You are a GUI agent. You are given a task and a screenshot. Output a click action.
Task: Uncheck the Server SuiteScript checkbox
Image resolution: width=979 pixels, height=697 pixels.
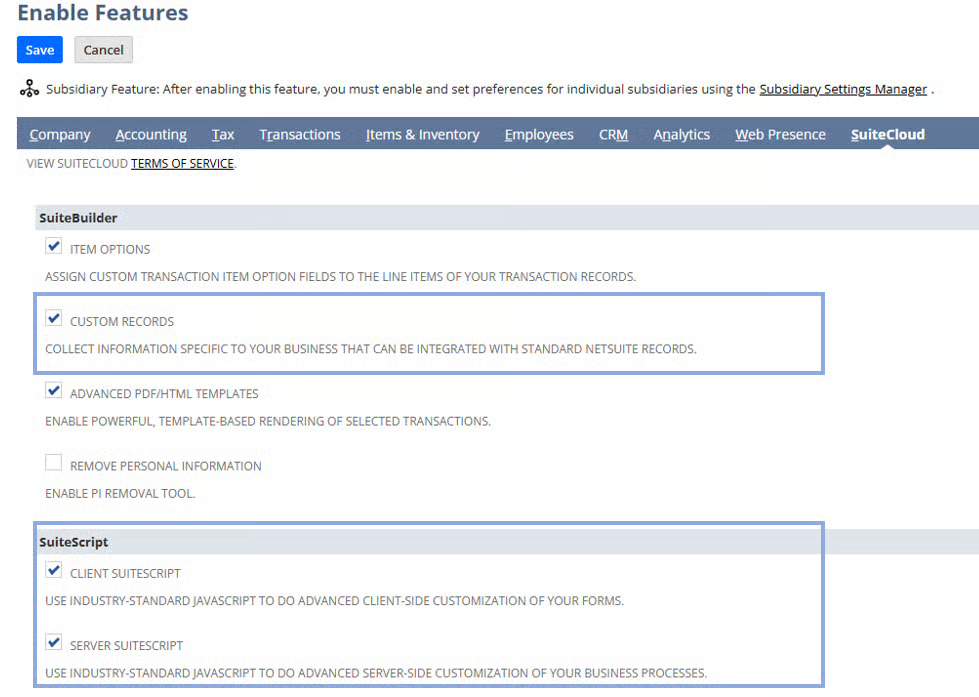[54, 643]
